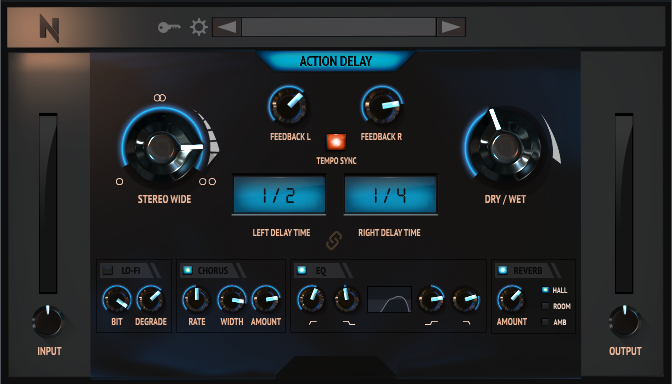Screen dimensions: 672x384
Task: Click the Output level meter
Action: [x=624, y=203]
